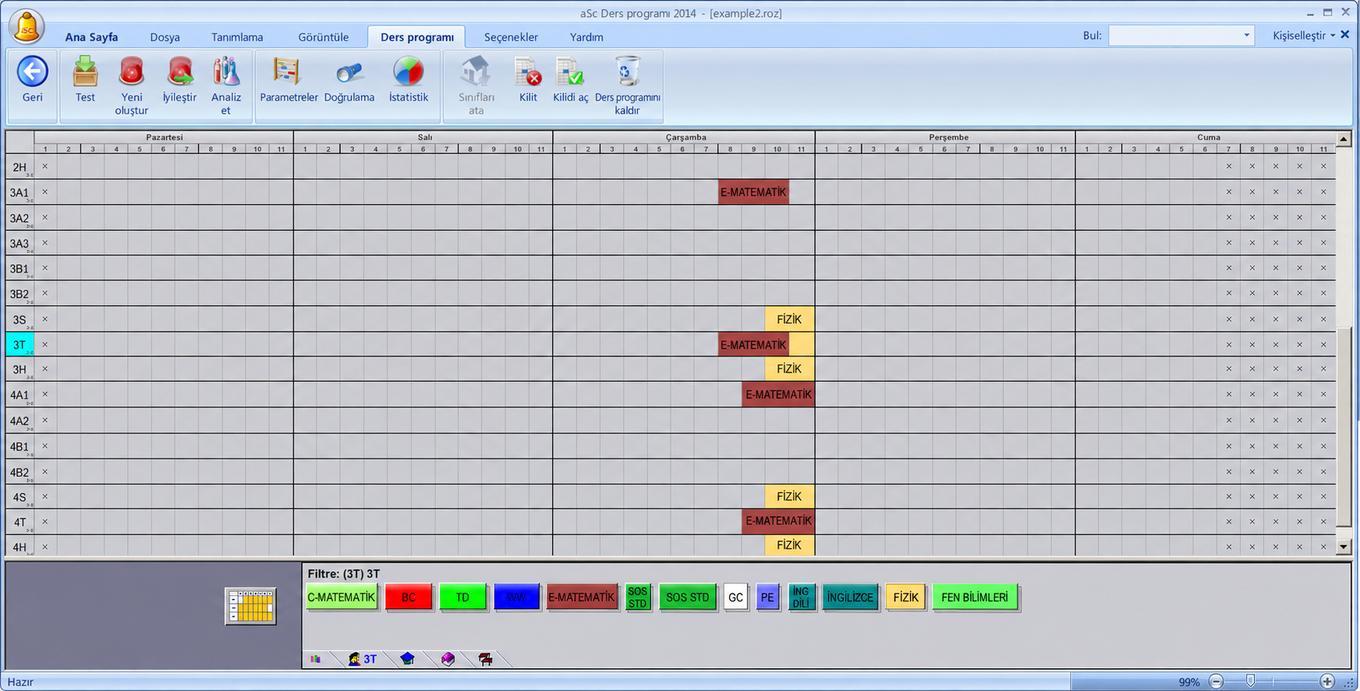Click the Kilit lock icon
The image size is (1360, 691).
coord(528,72)
